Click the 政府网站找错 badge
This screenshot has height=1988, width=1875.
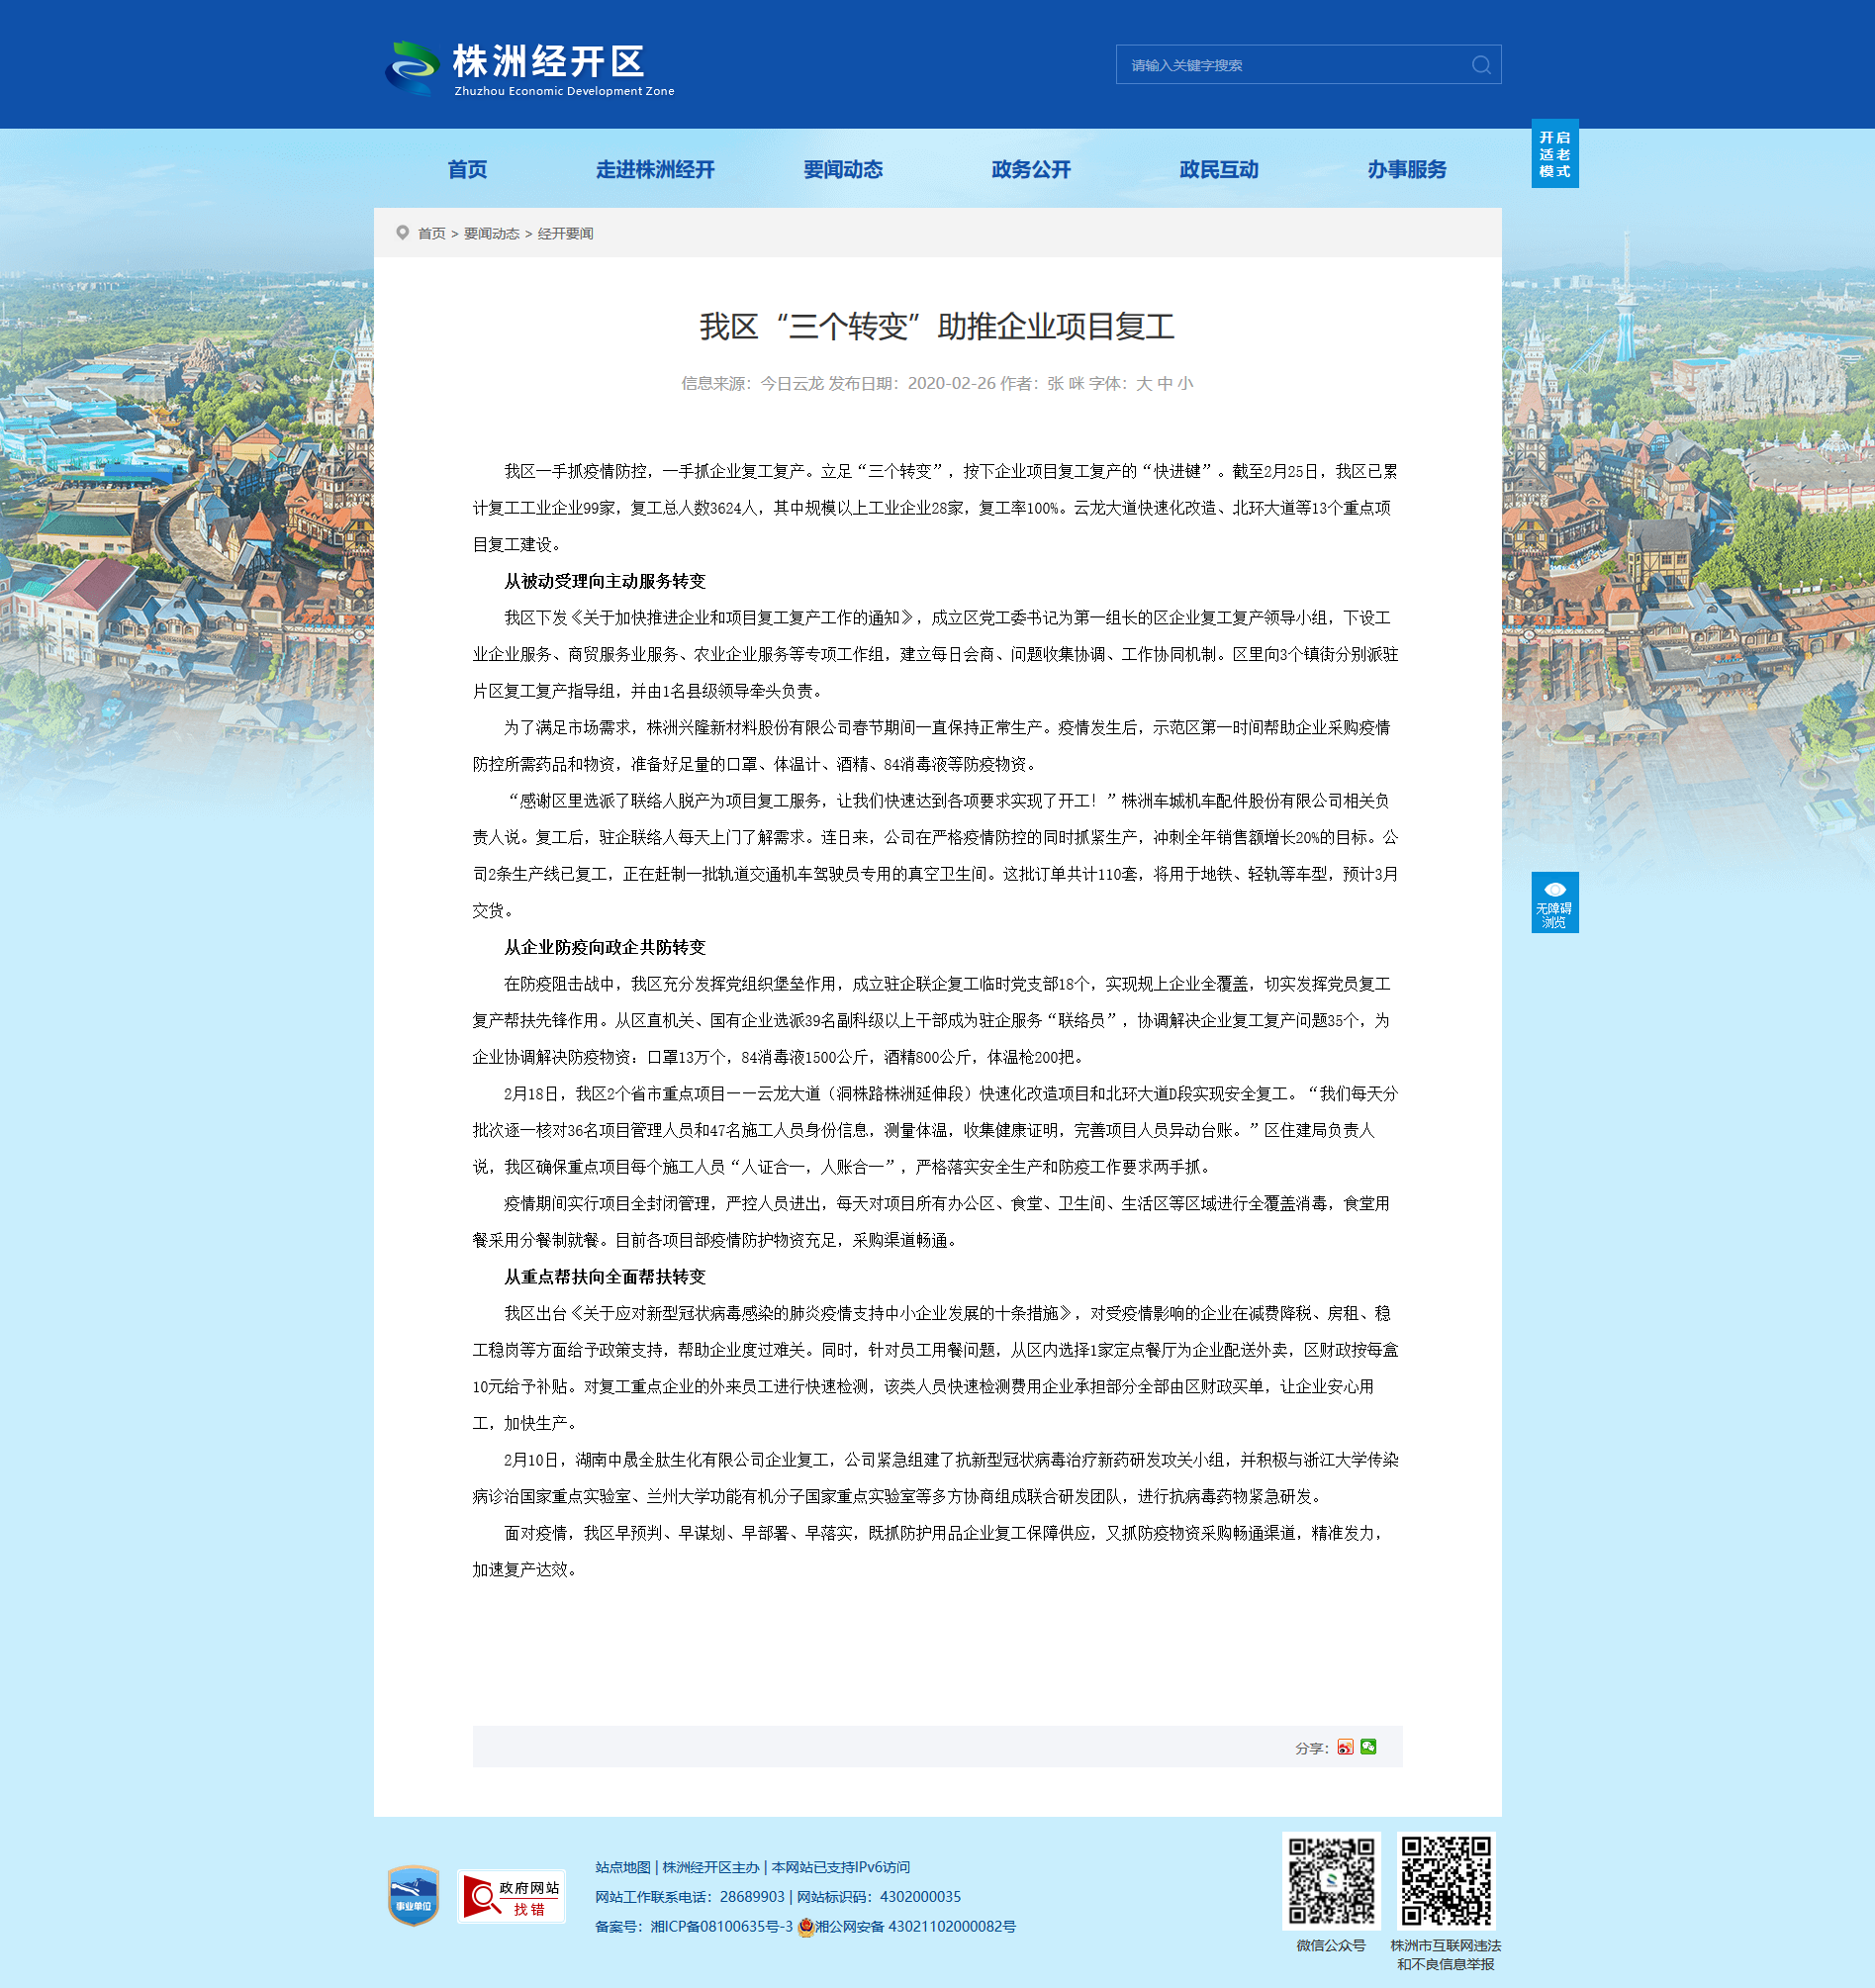click(x=511, y=1896)
